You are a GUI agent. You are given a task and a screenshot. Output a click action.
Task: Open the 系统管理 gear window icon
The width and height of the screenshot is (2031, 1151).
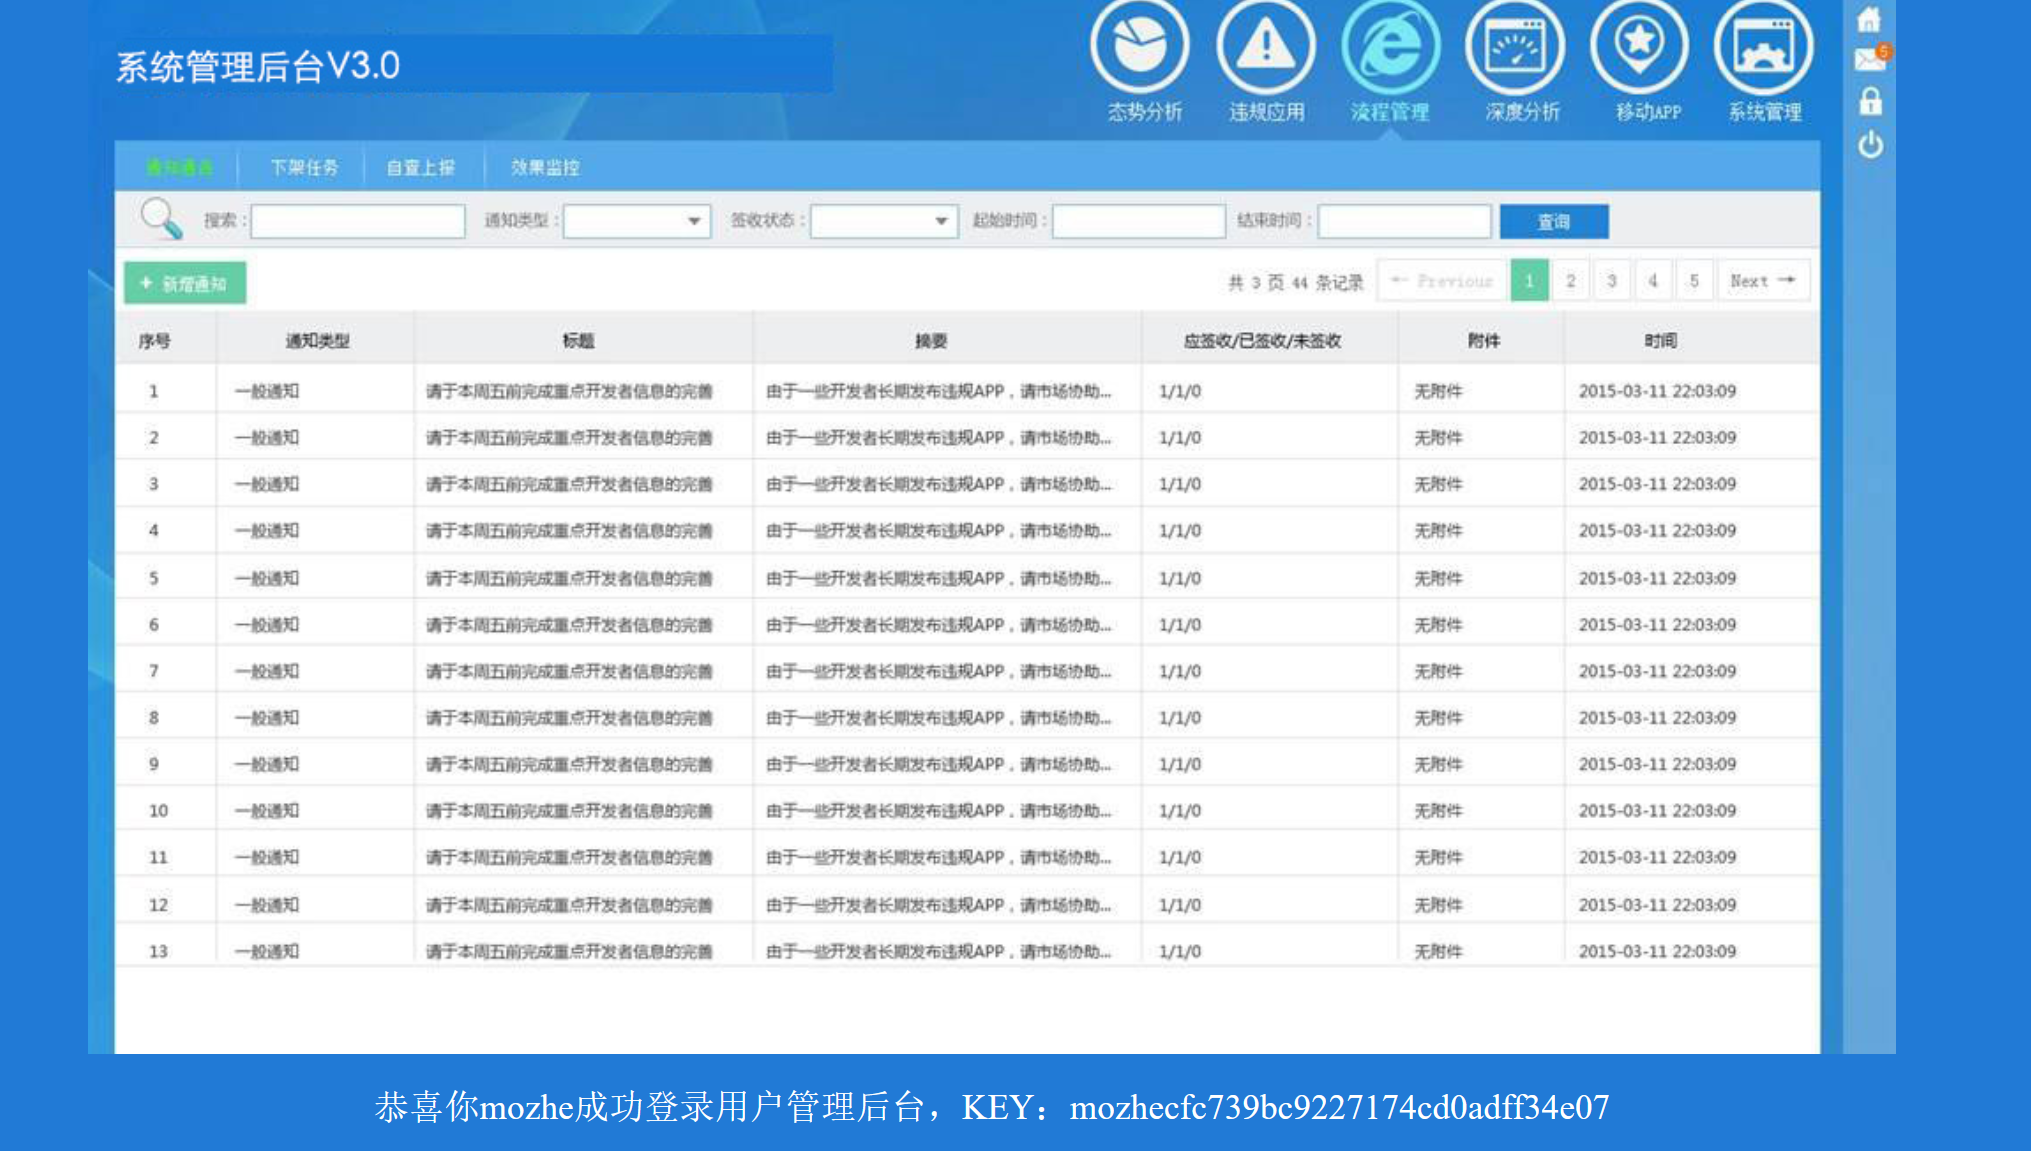click(1764, 46)
